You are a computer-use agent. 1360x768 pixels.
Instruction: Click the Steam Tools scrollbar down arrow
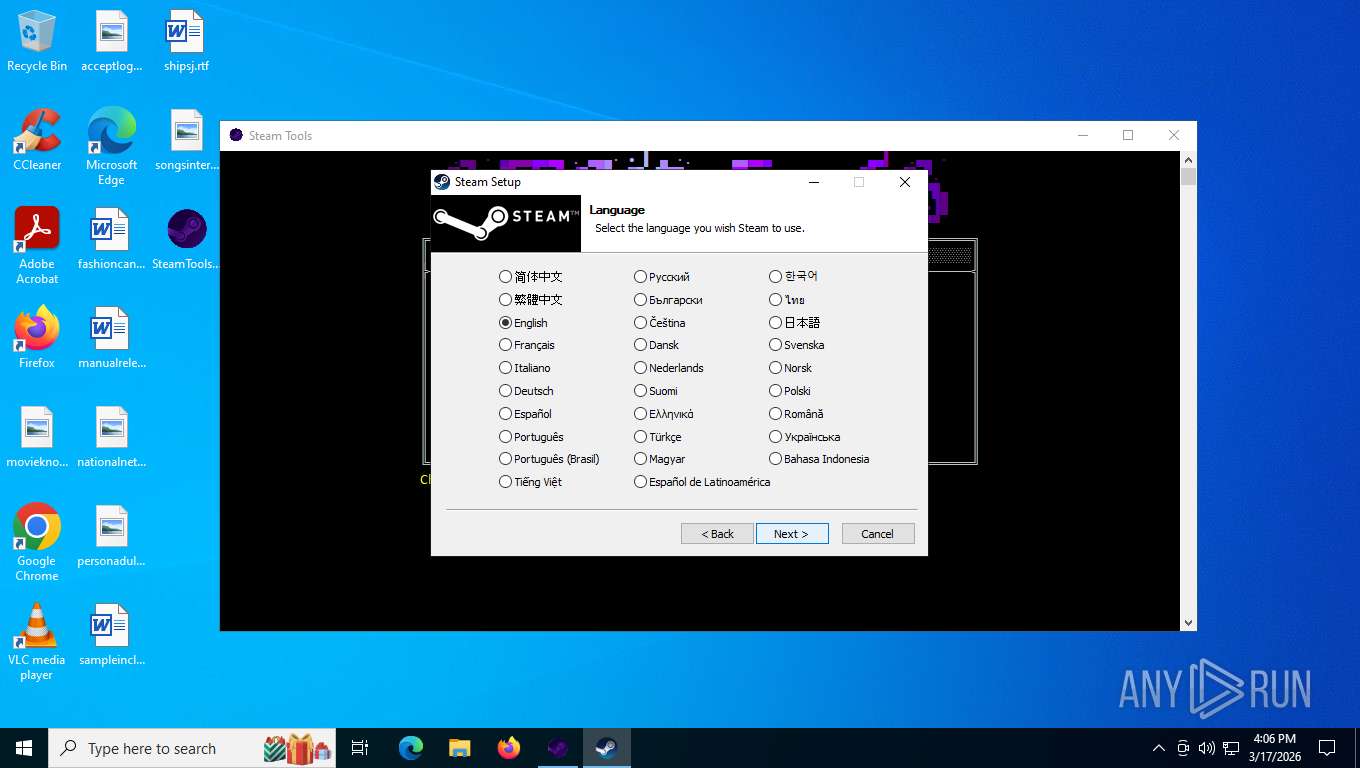tap(1188, 623)
